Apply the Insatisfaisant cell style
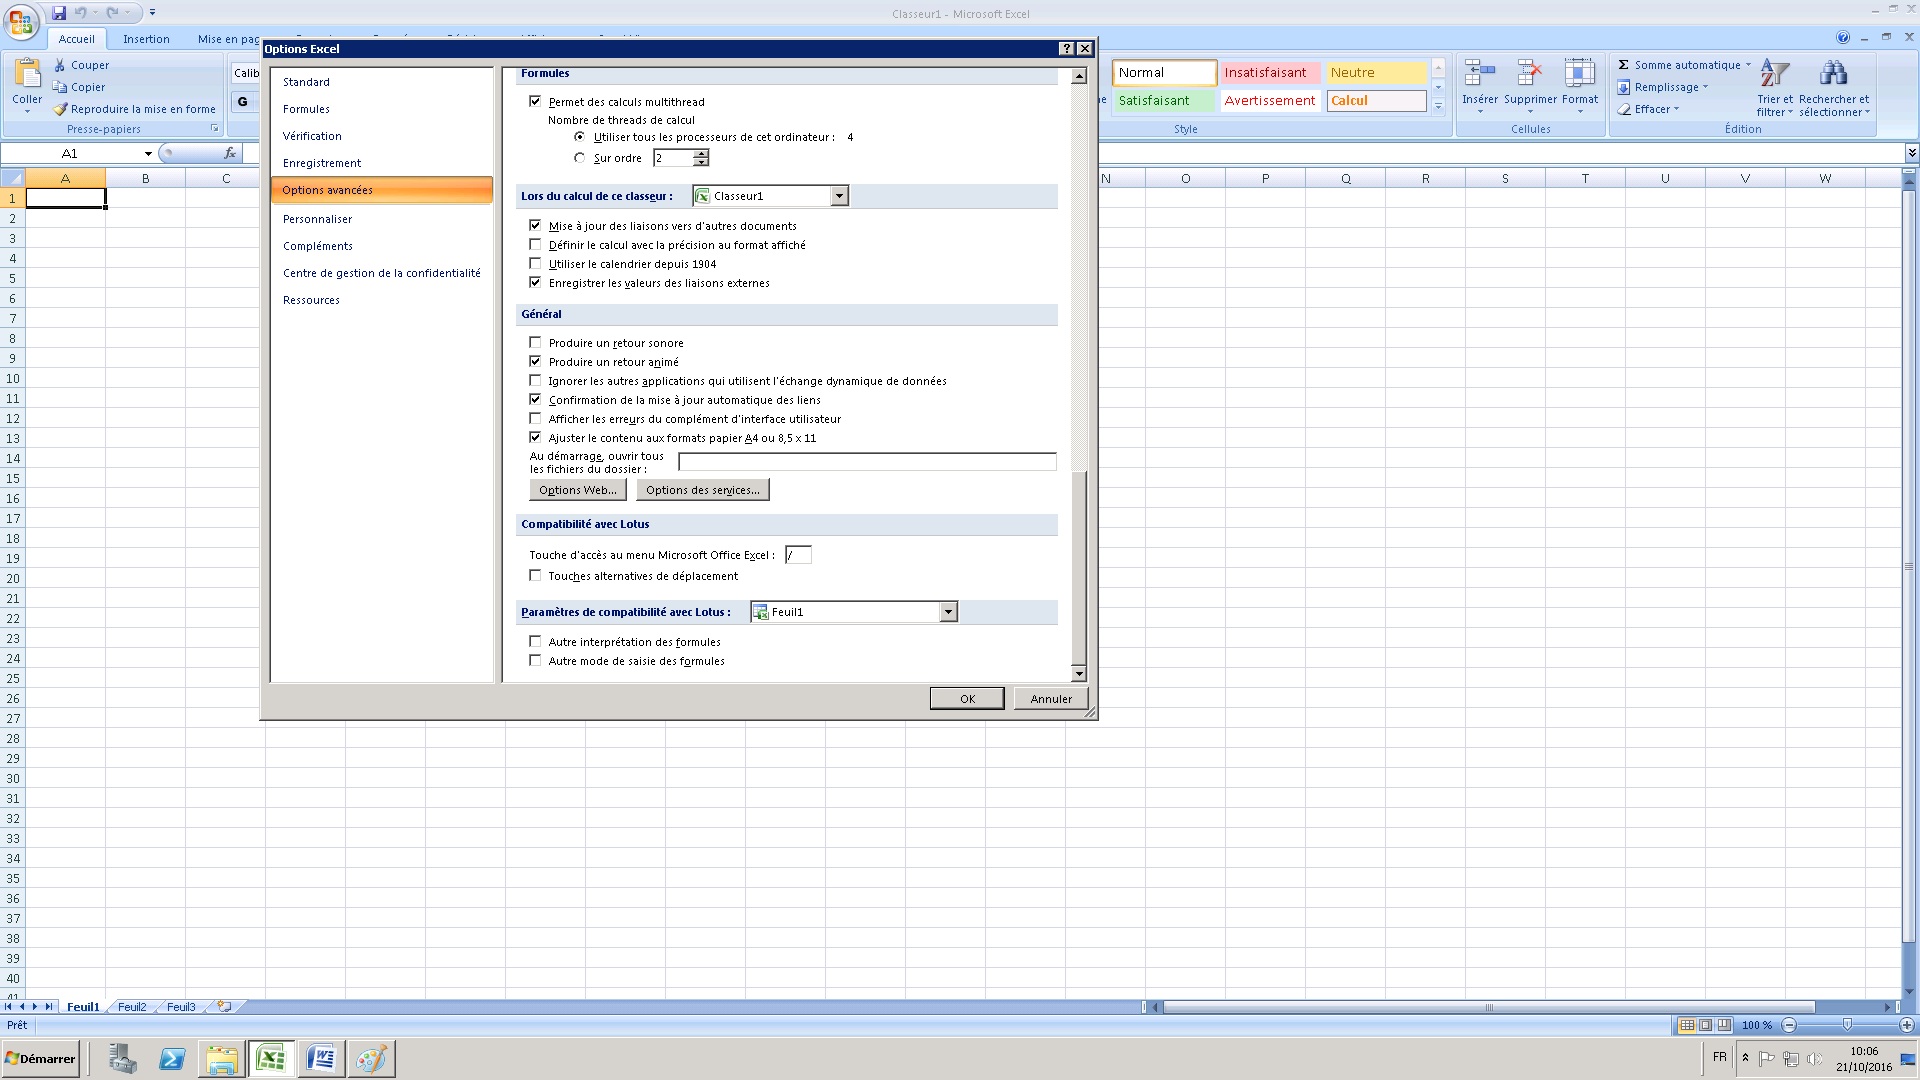This screenshot has height=1080, width=1920. (1270, 73)
